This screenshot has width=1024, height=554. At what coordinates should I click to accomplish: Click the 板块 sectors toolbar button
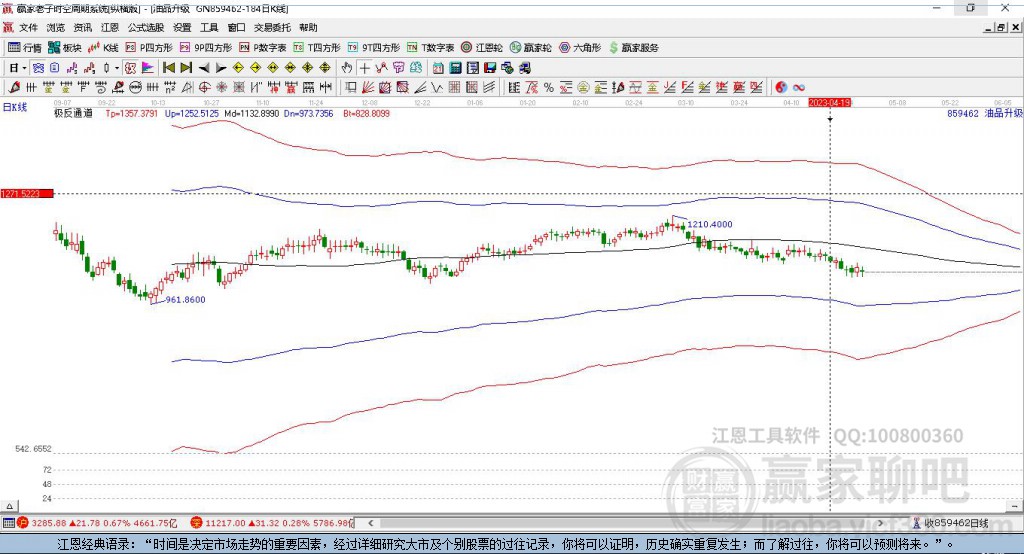pos(65,48)
